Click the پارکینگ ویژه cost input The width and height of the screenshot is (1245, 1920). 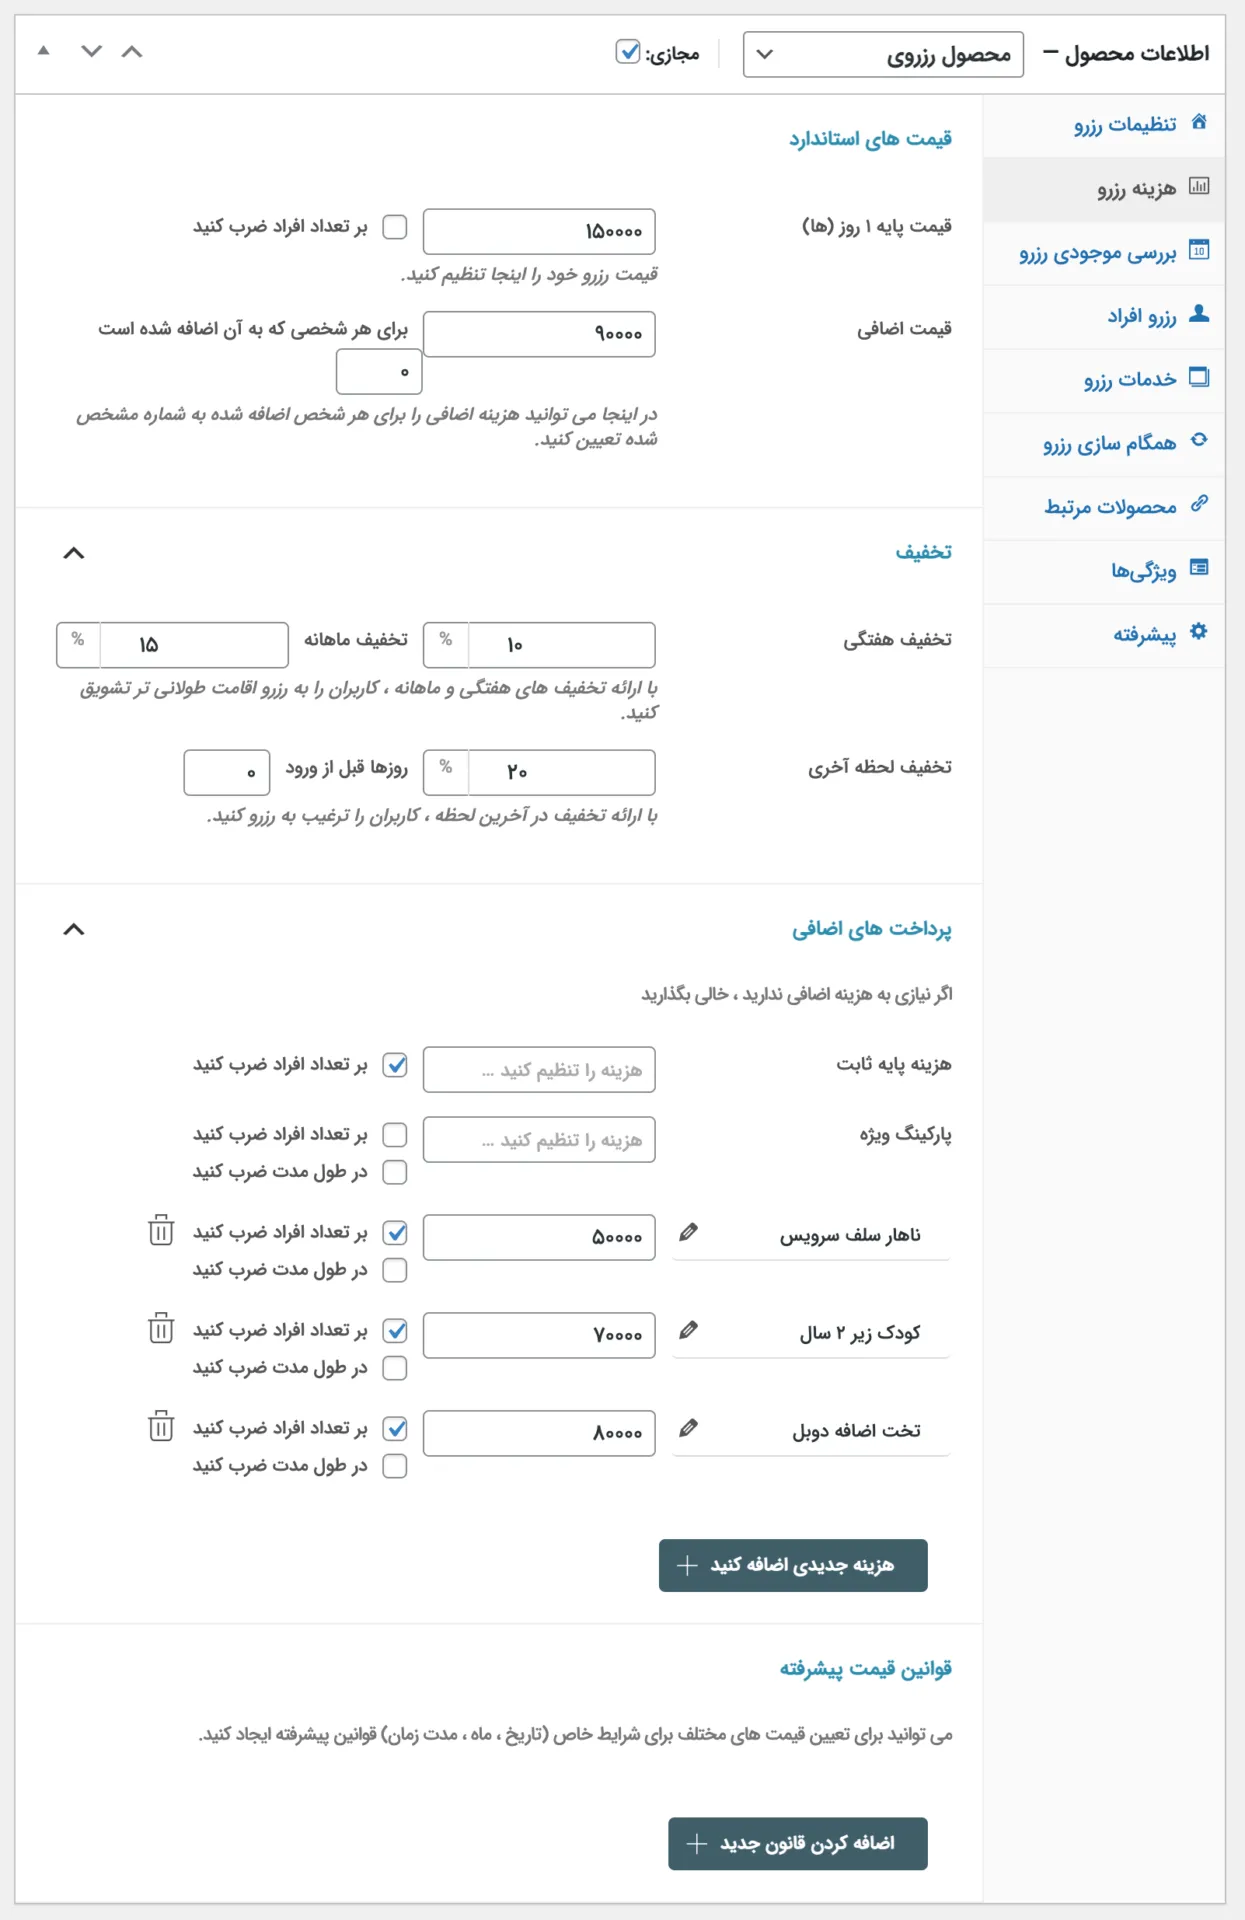tap(539, 1140)
